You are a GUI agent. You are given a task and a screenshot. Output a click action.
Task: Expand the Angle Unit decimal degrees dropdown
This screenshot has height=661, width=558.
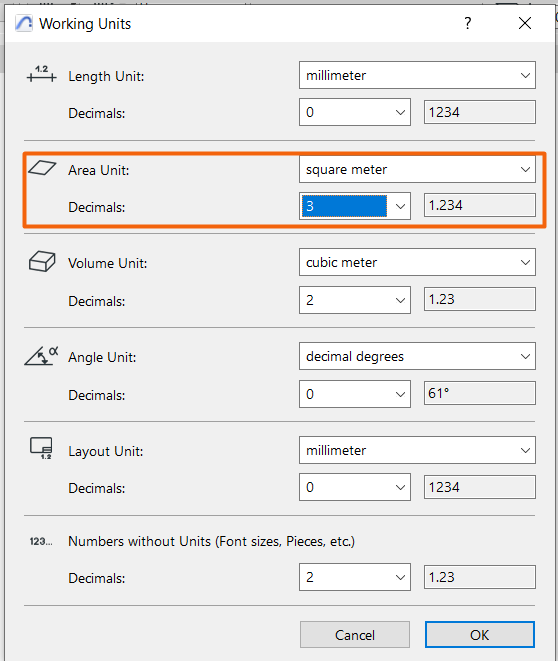(x=417, y=356)
